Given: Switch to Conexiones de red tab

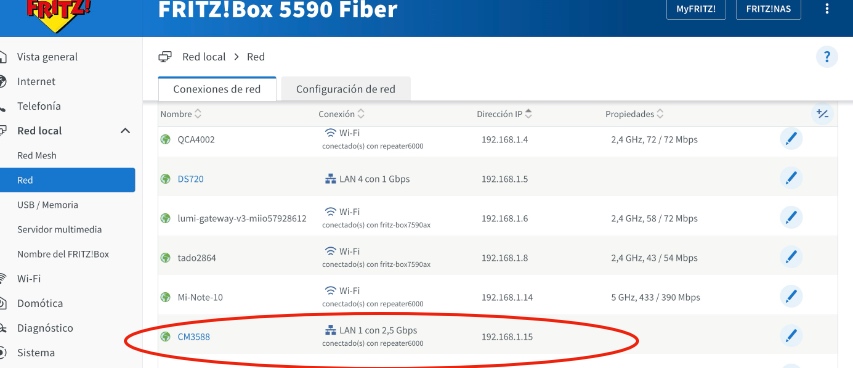Looking at the screenshot, I should 217,89.
